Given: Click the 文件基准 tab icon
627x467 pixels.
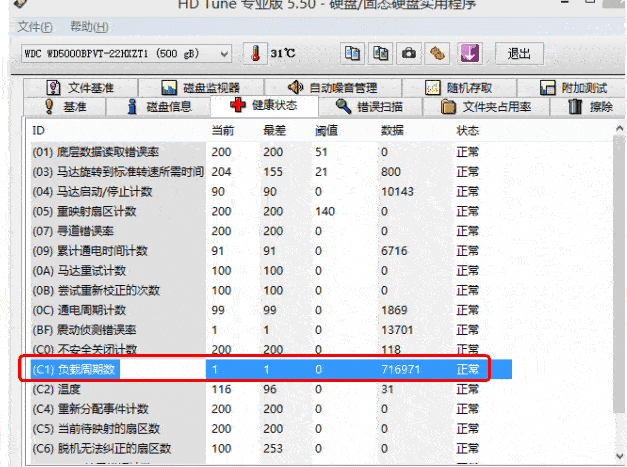Looking at the screenshot, I should click(53, 88).
